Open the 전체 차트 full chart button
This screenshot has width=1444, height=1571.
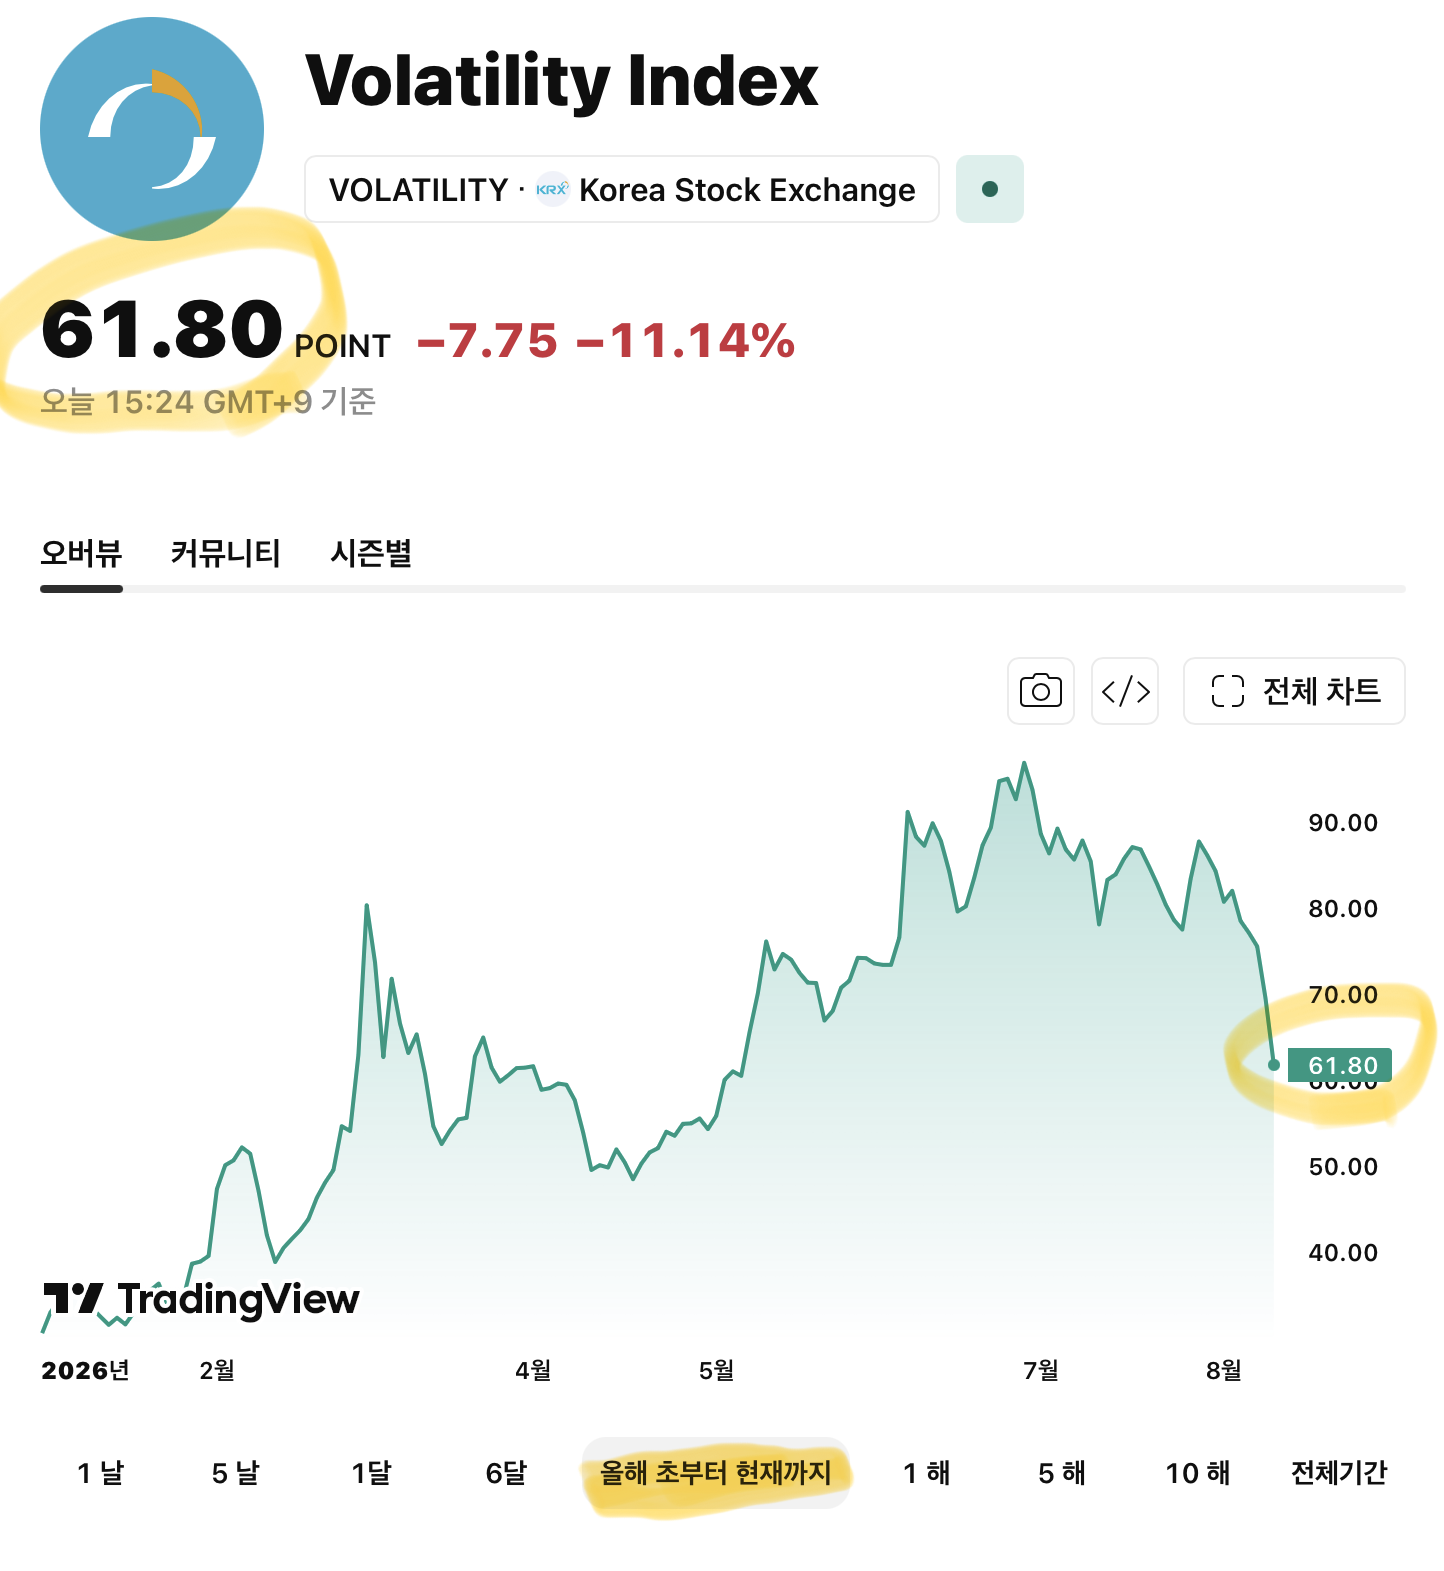1294,691
